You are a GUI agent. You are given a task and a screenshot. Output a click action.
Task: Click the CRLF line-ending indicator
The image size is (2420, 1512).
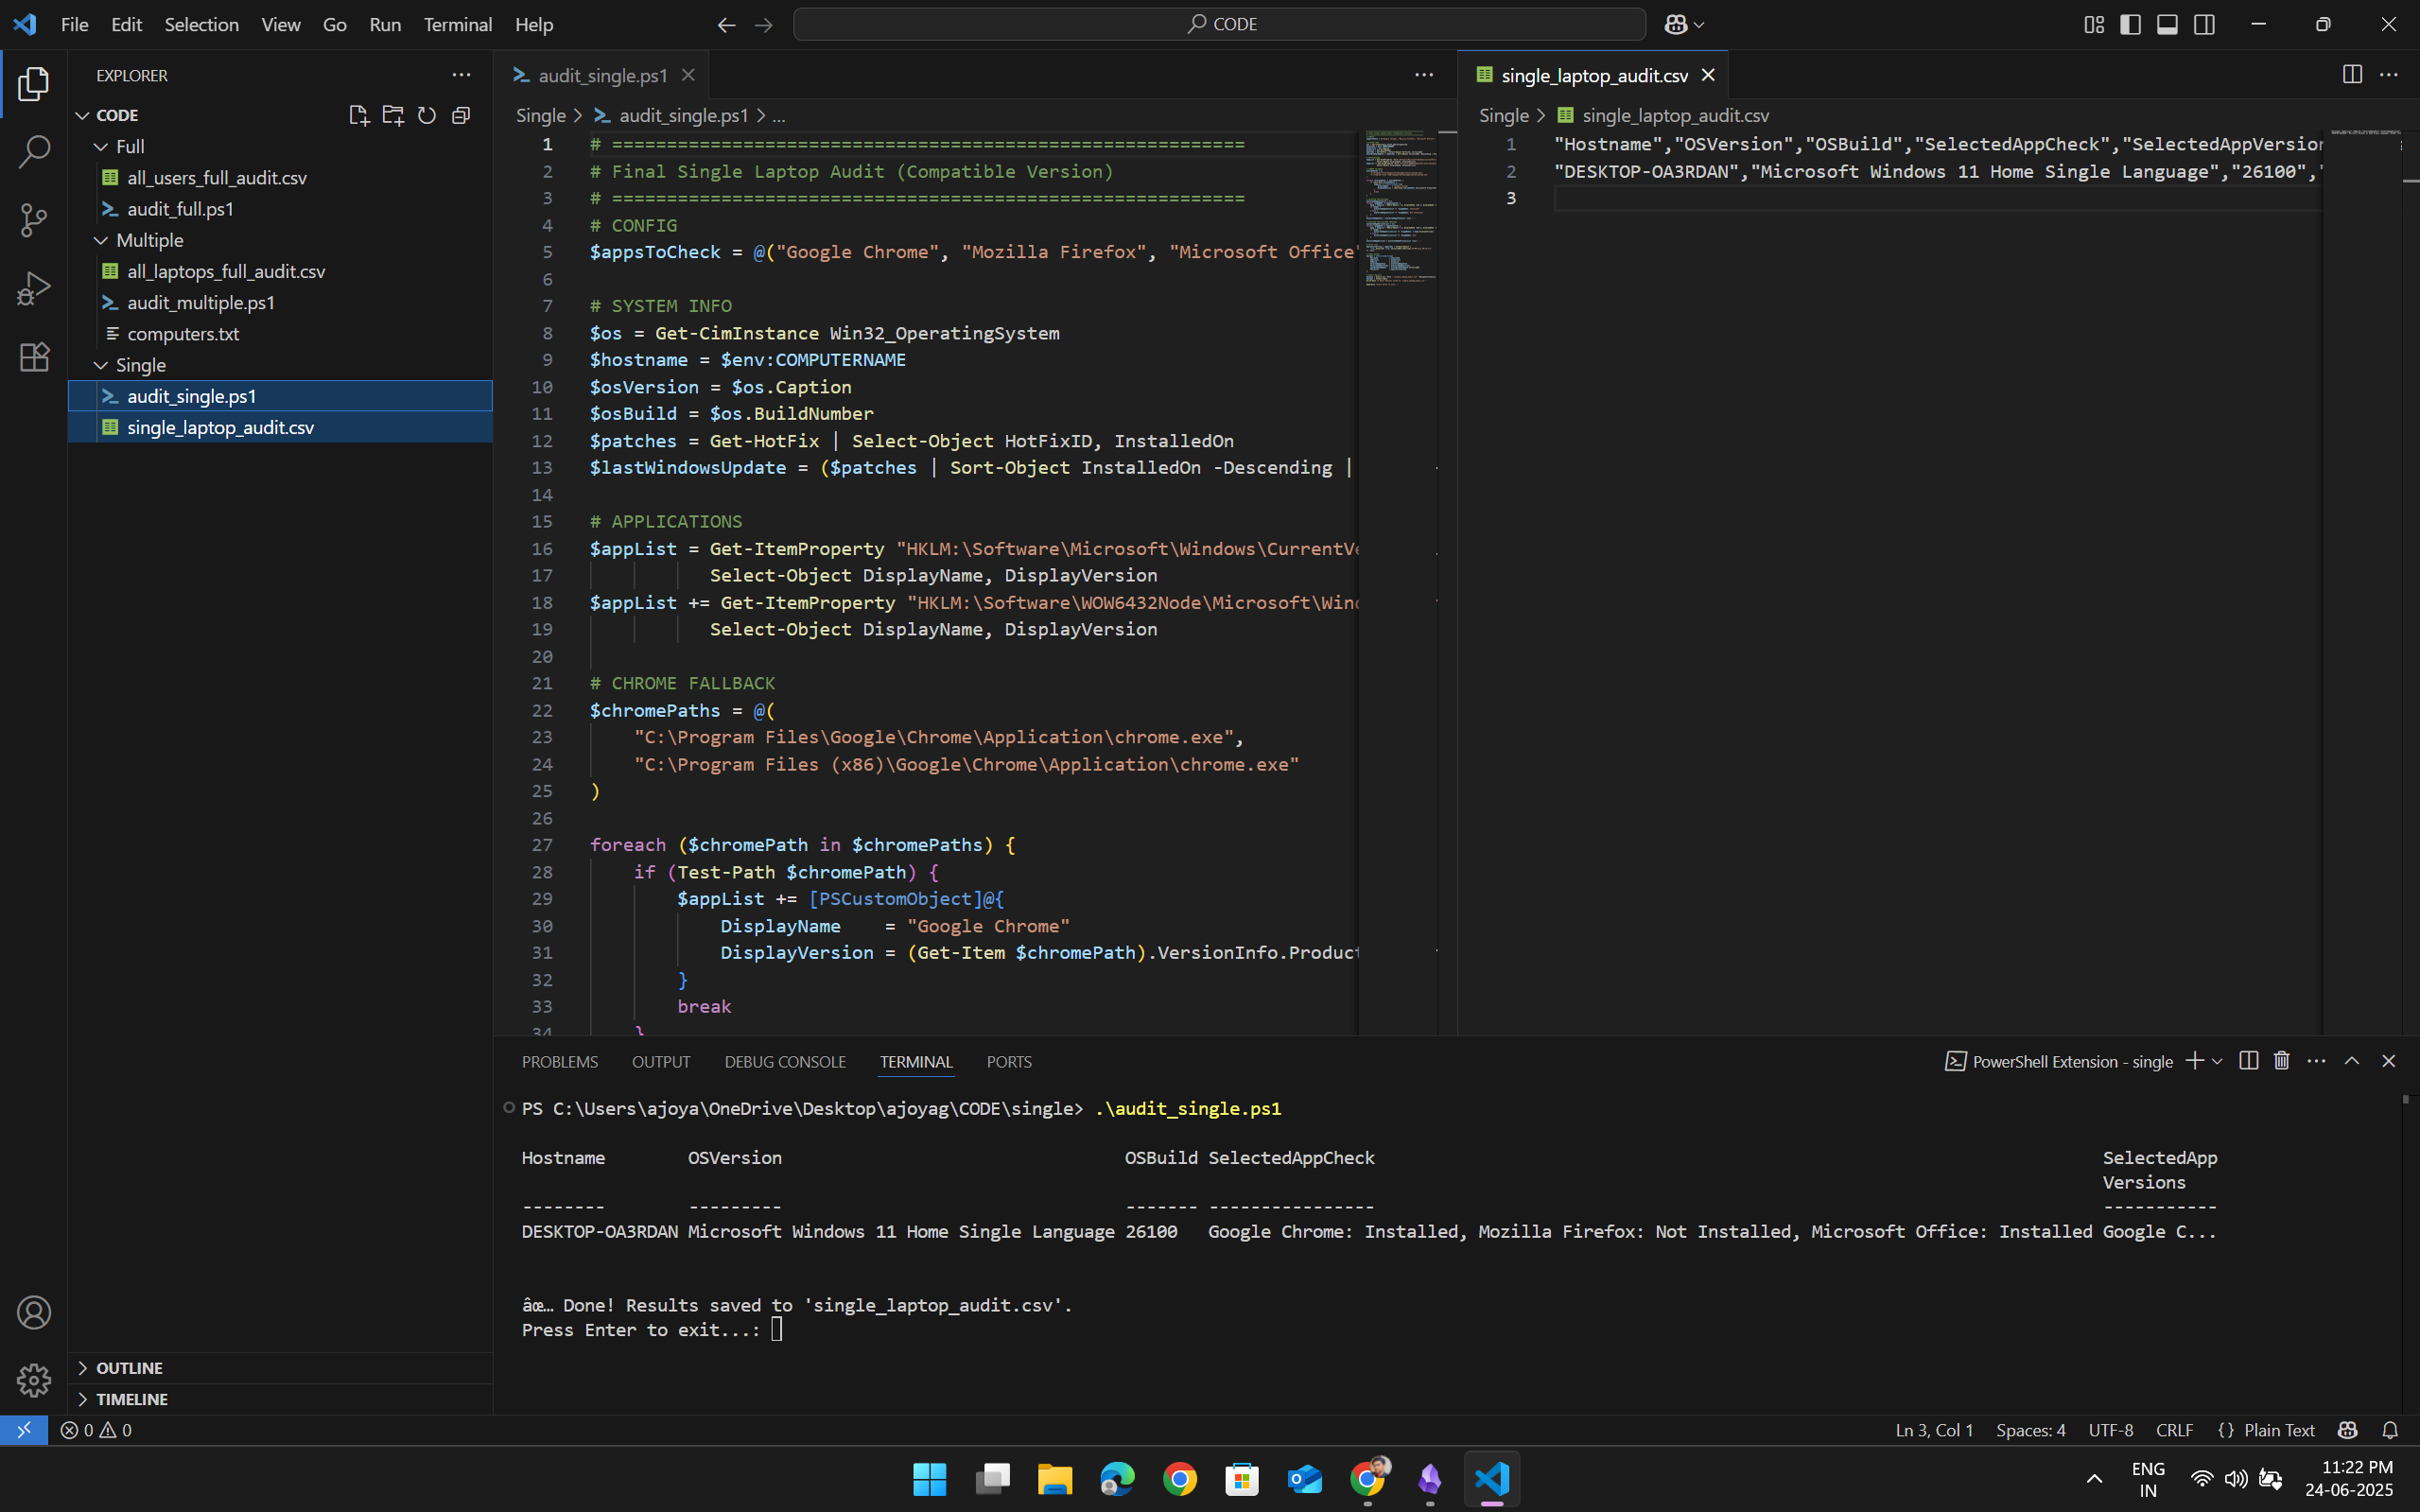pos(2175,1430)
